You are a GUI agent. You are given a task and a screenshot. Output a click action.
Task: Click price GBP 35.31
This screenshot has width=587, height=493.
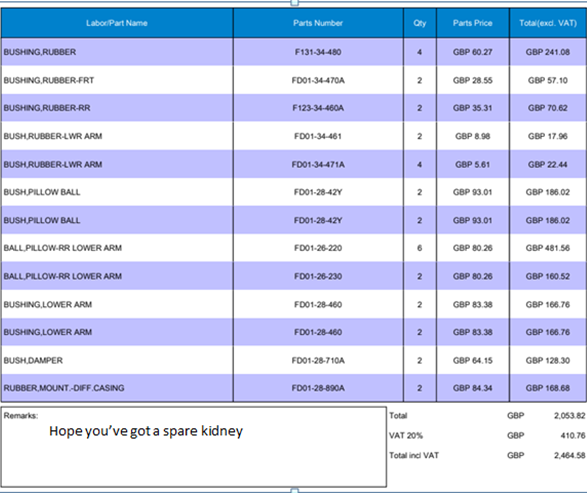(472, 108)
